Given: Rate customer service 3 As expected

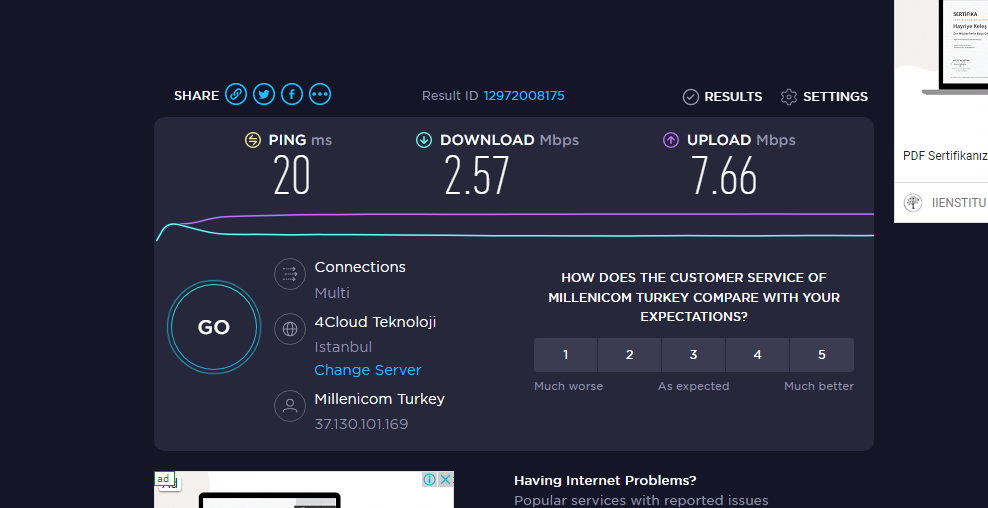Looking at the screenshot, I should pos(693,355).
